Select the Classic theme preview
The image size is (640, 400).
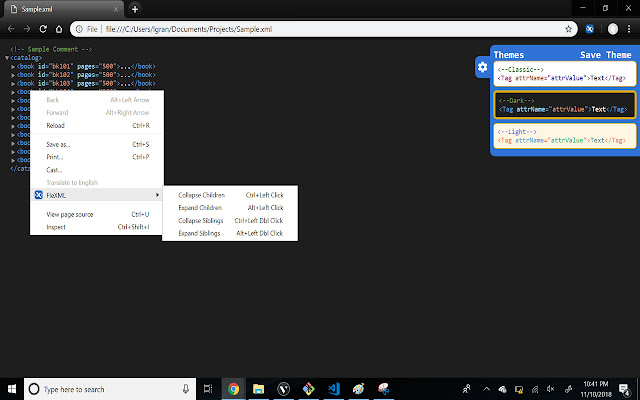(564, 74)
